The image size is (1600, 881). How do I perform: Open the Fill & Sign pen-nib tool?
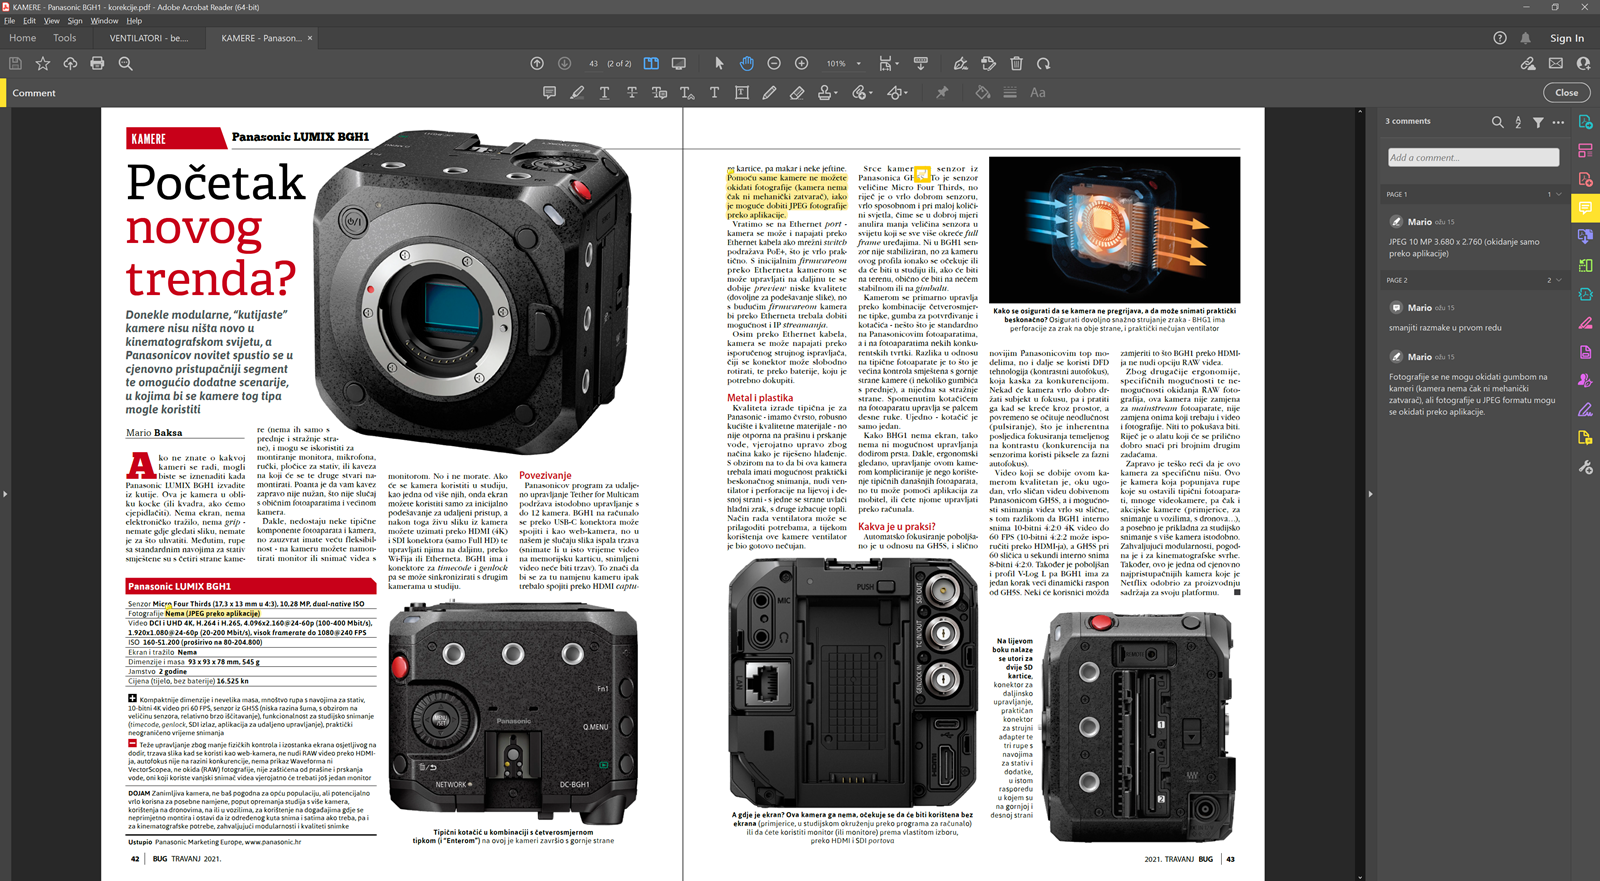[961, 63]
